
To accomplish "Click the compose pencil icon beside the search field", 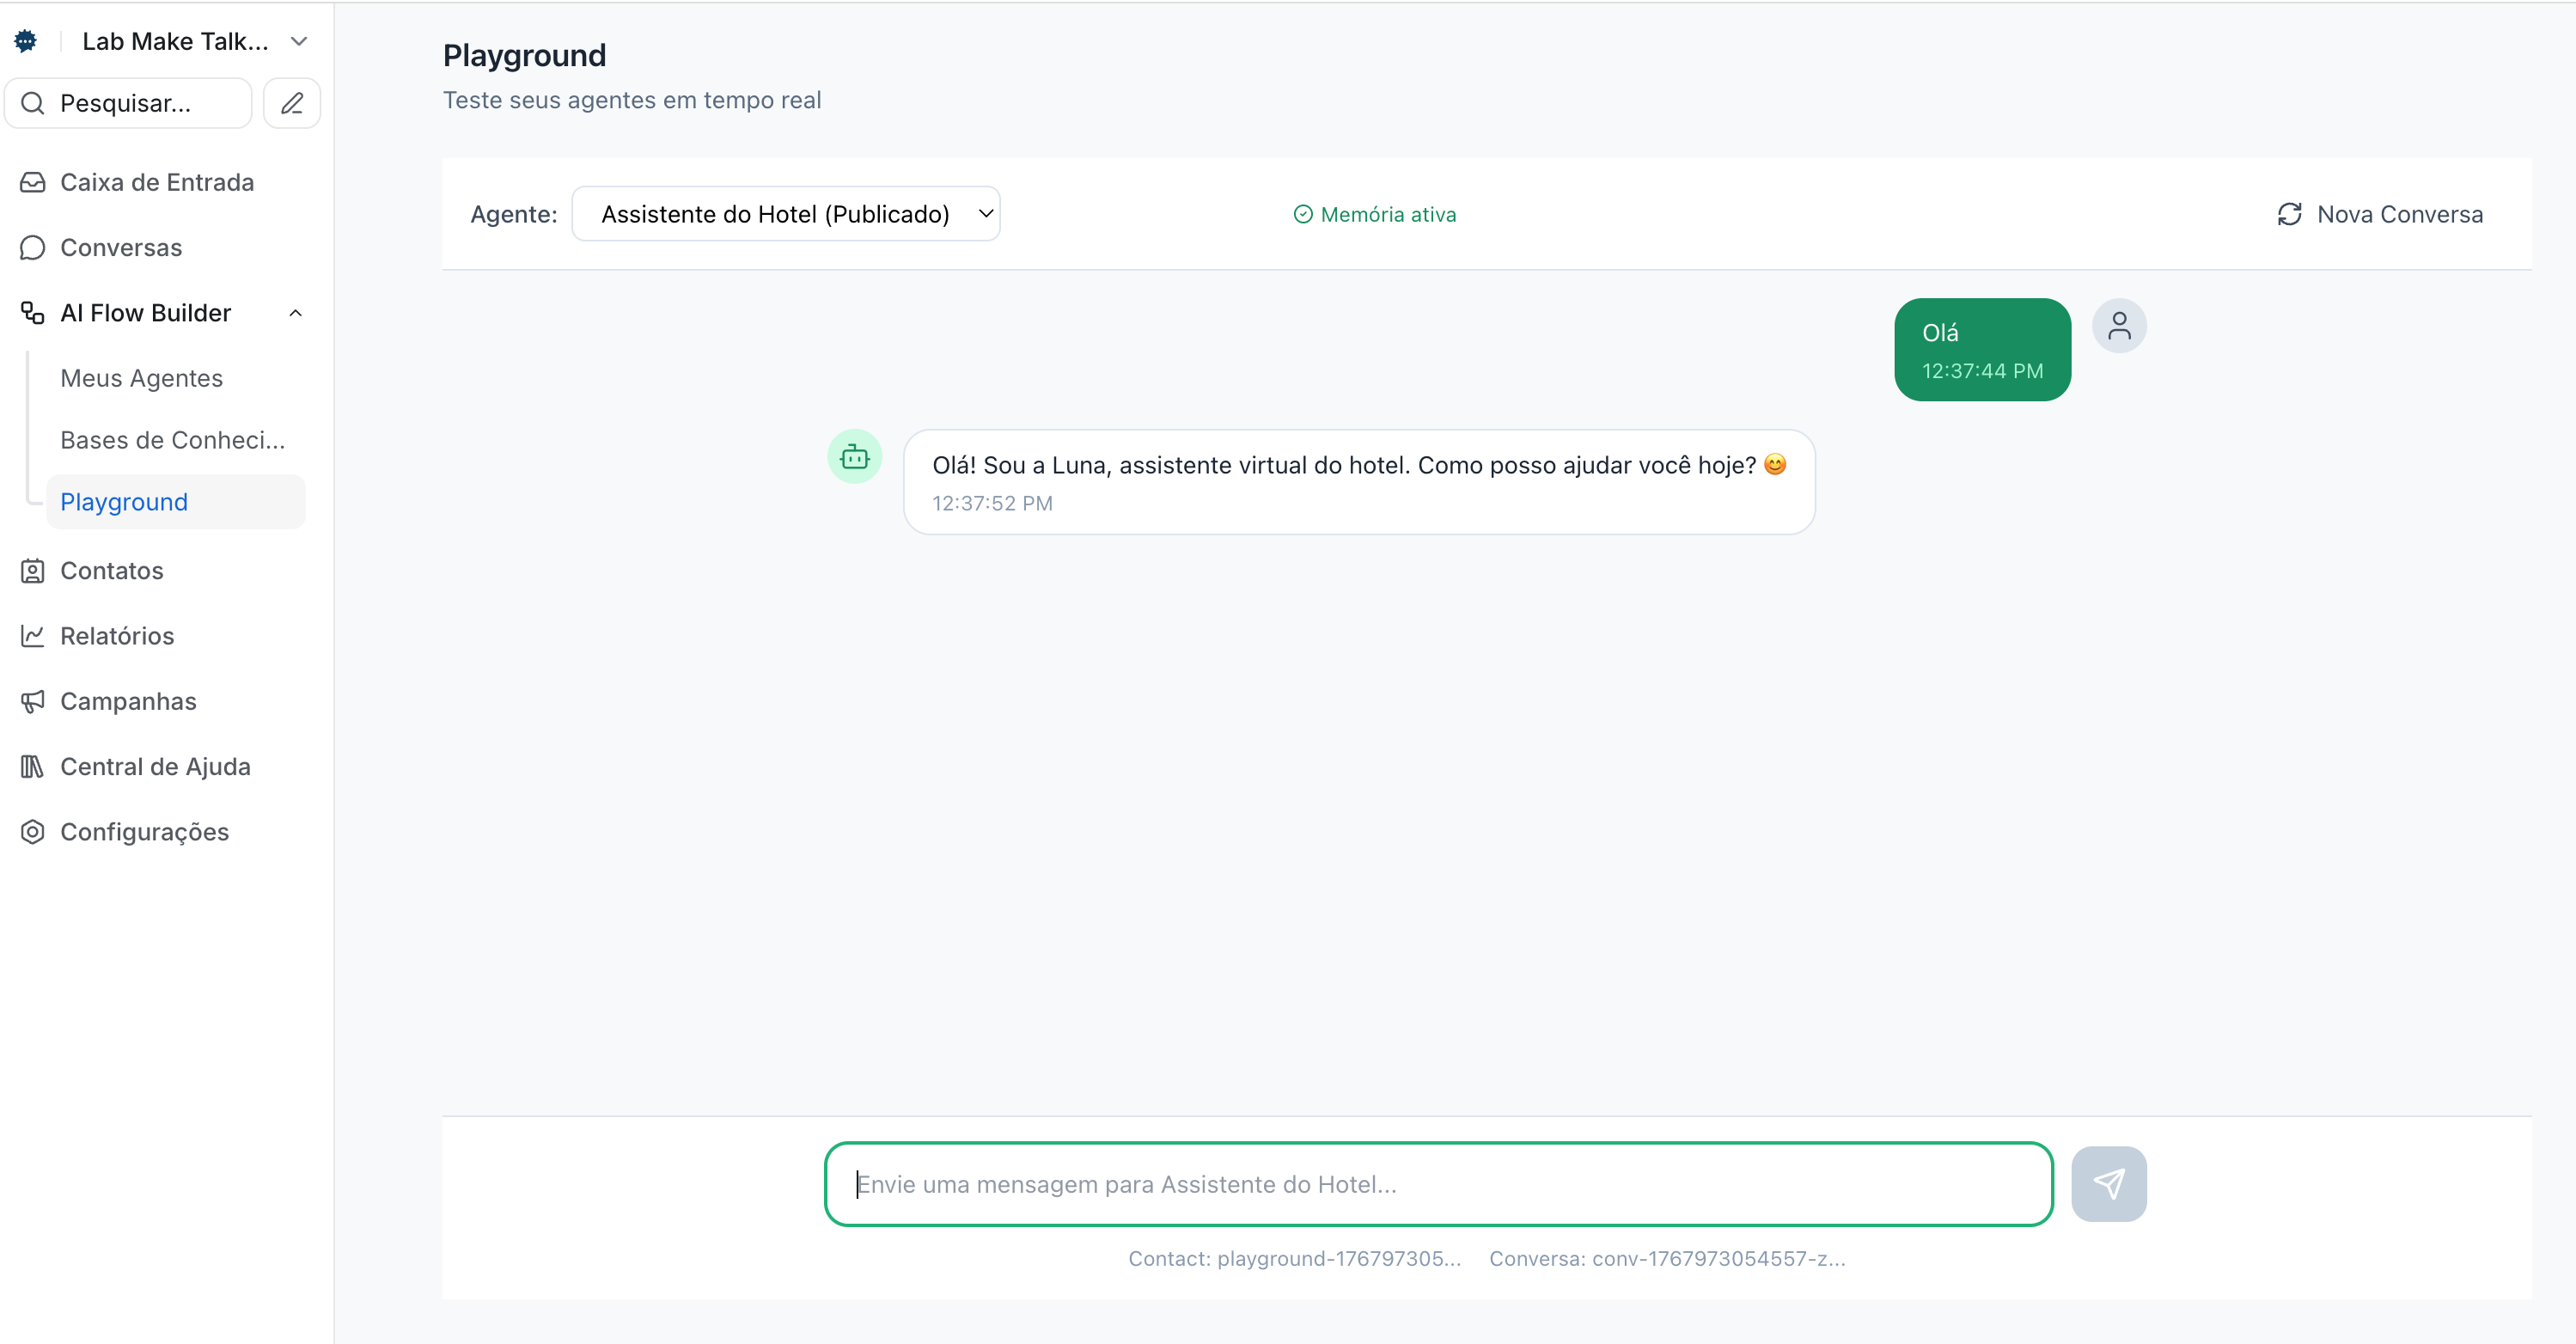I will (291, 103).
